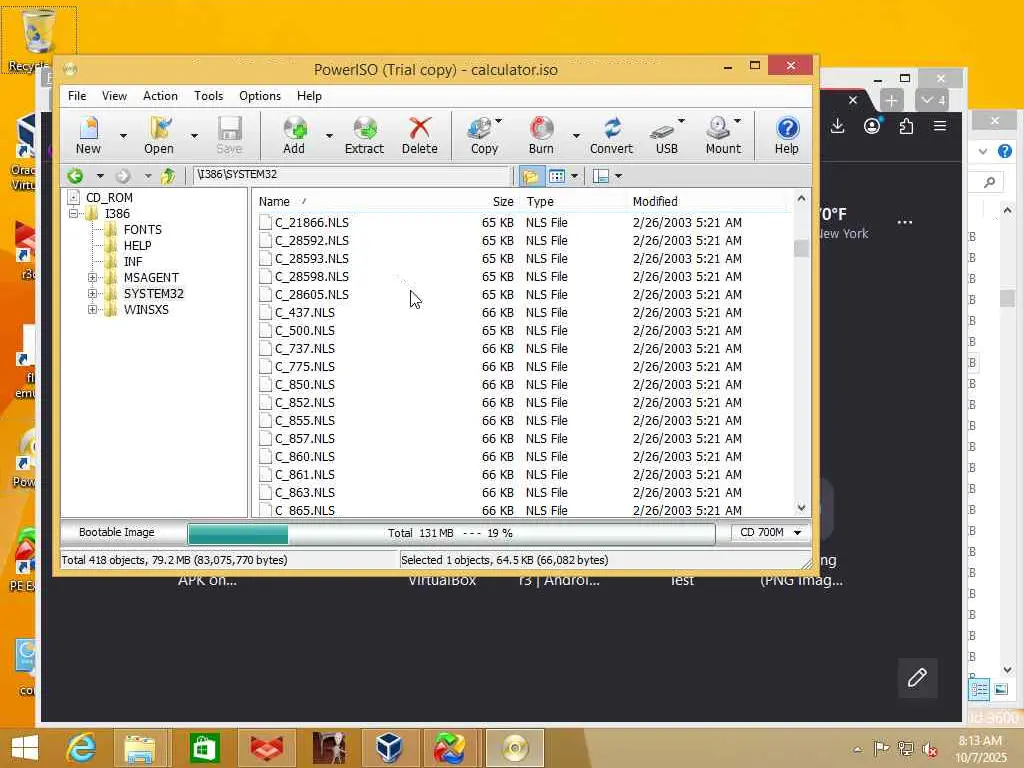Viewport: 1024px width, 768px height.
Task: Go up one folder level icon
Action: 168,176
